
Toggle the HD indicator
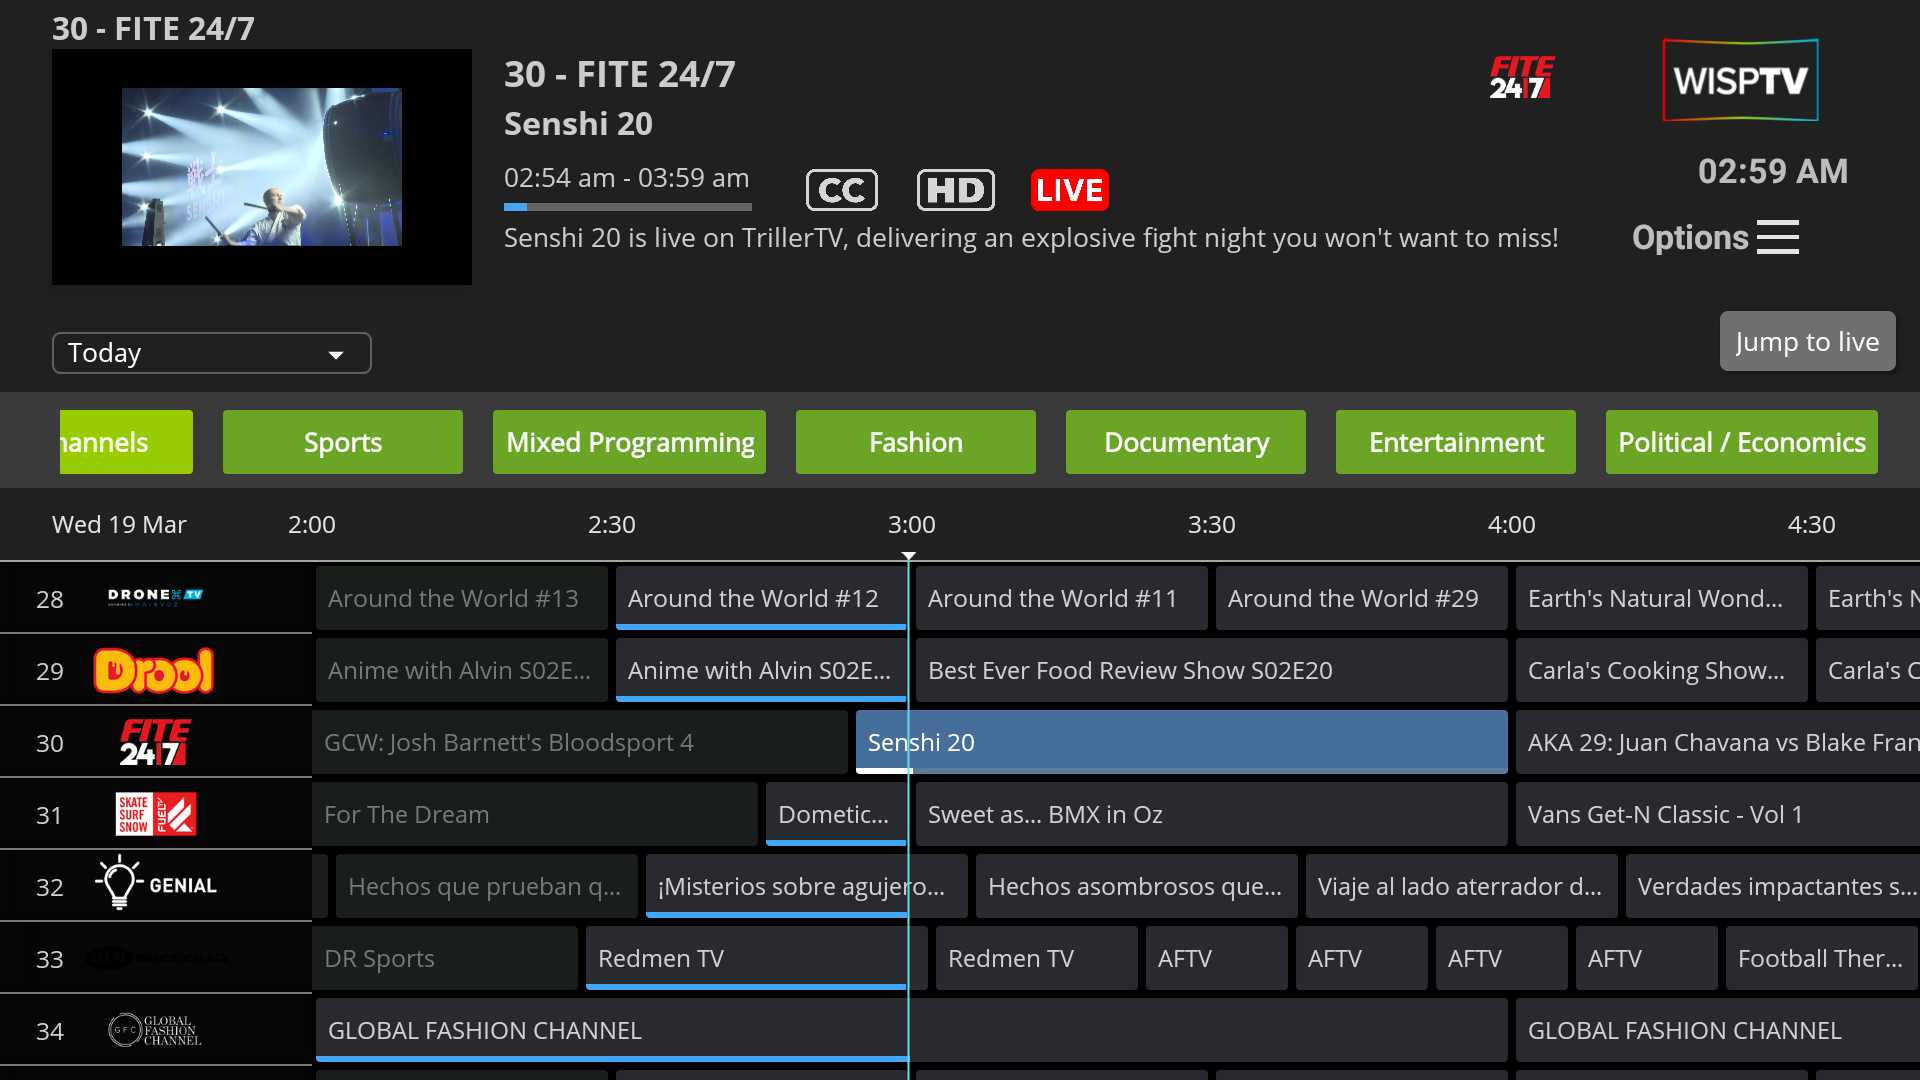point(955,190)
